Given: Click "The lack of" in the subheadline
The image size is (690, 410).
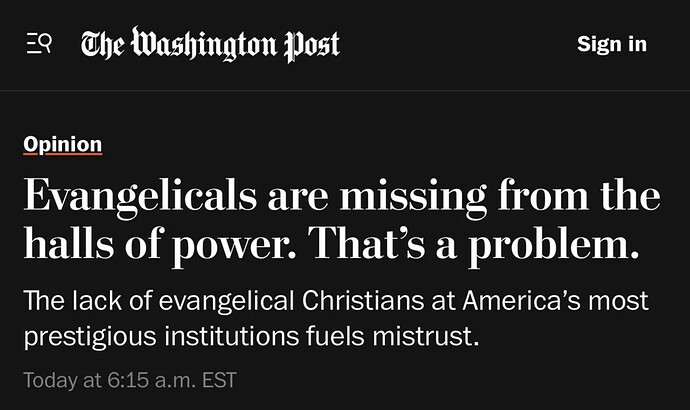Looking at the screenshot, I should (x=70, y=299).
